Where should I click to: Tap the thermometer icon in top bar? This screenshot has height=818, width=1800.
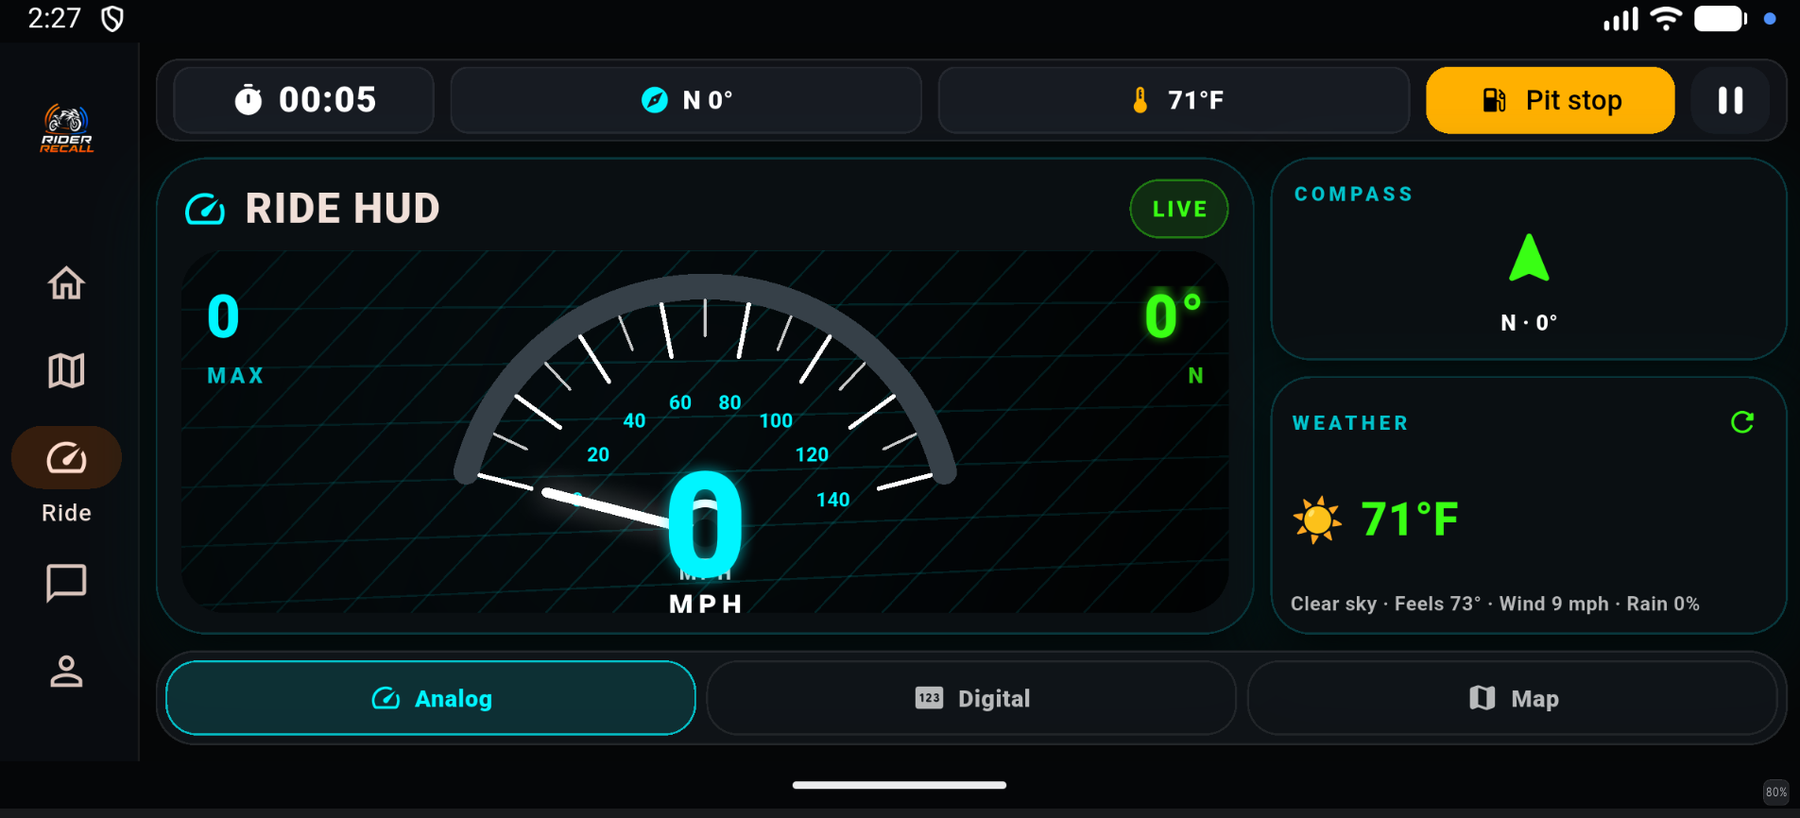coord(1140,100)
